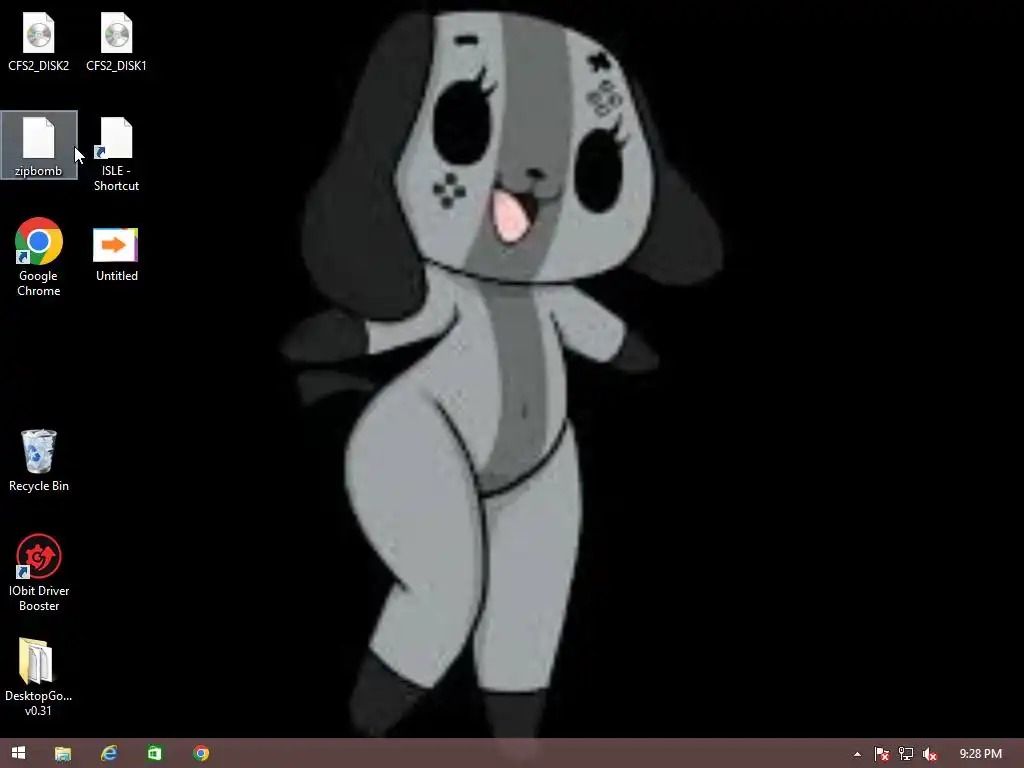The height and width of the screenshot is (768, 1024).
Task: Open the 9:28 PM taskbar clock
Action: 980,754
